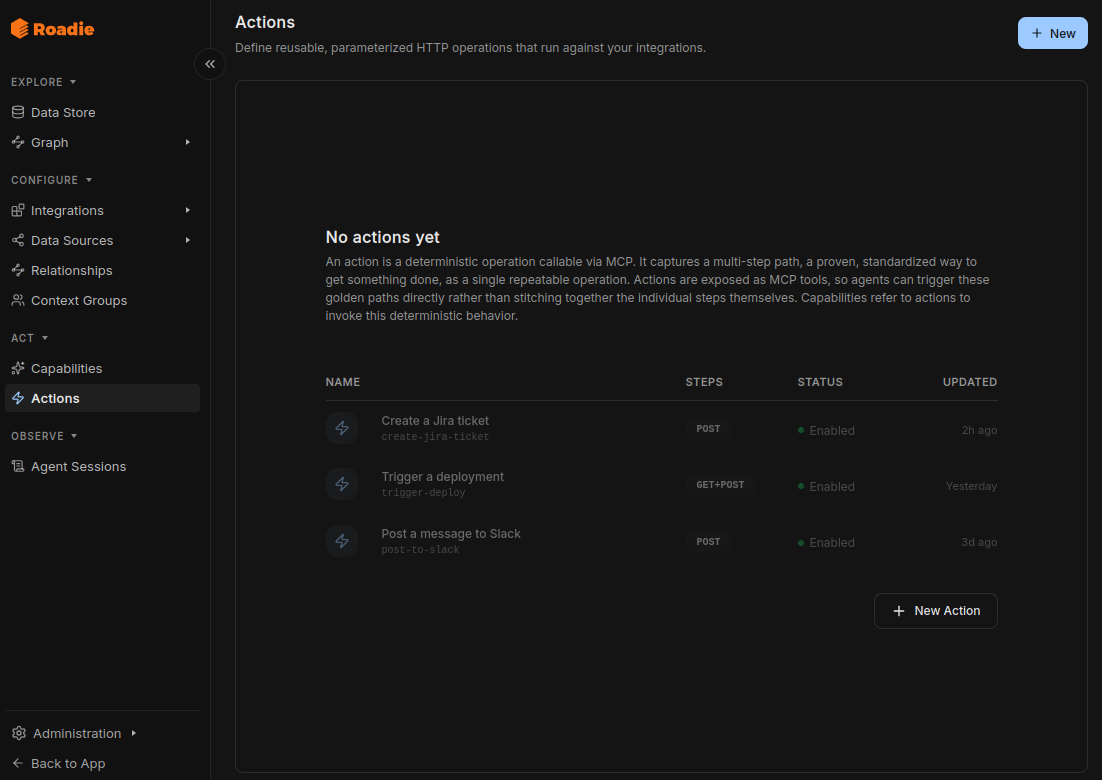Expand the Administration submenu arrow

click(x=134, y=734)
